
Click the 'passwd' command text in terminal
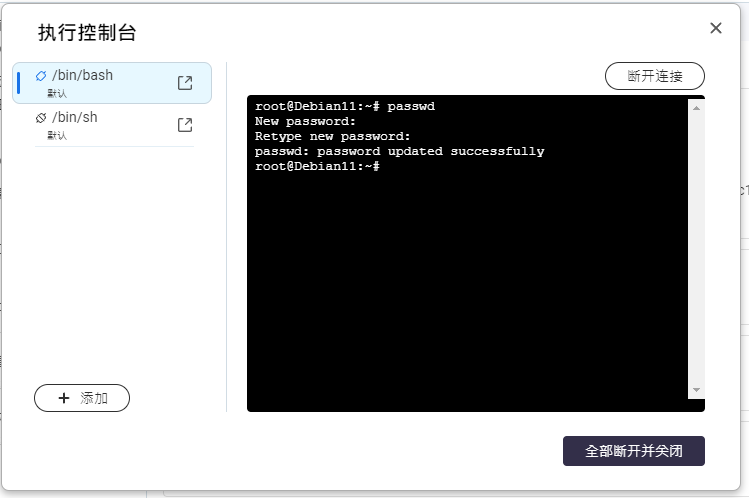(x=411, y=106)
